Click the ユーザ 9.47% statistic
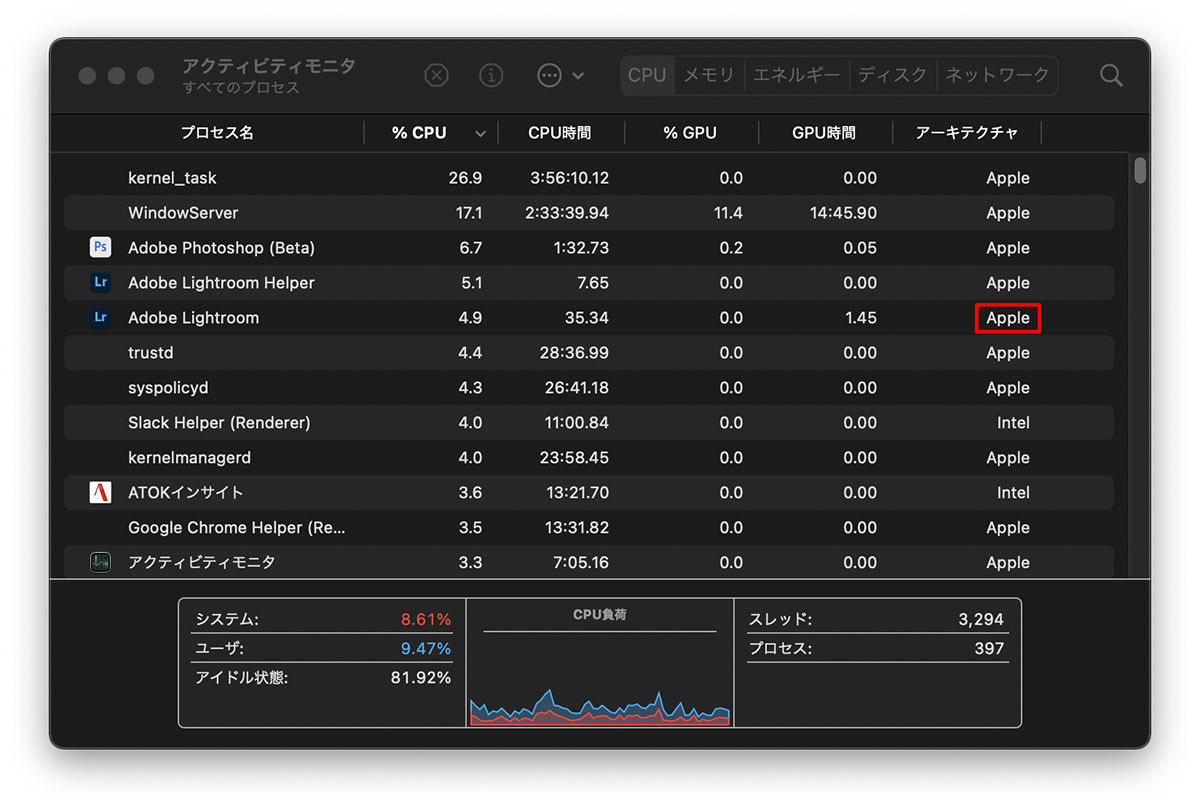The height and width of the screenshot is (800, 1200). tap(322, 649)
